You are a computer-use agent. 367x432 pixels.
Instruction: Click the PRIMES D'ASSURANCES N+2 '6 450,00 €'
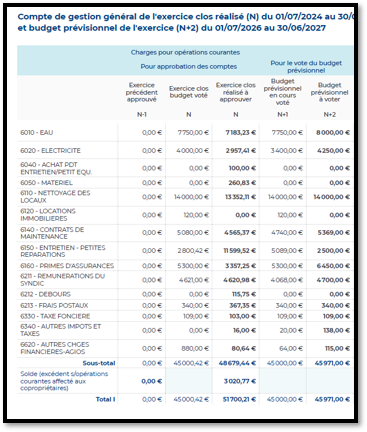tap(333, 266)
